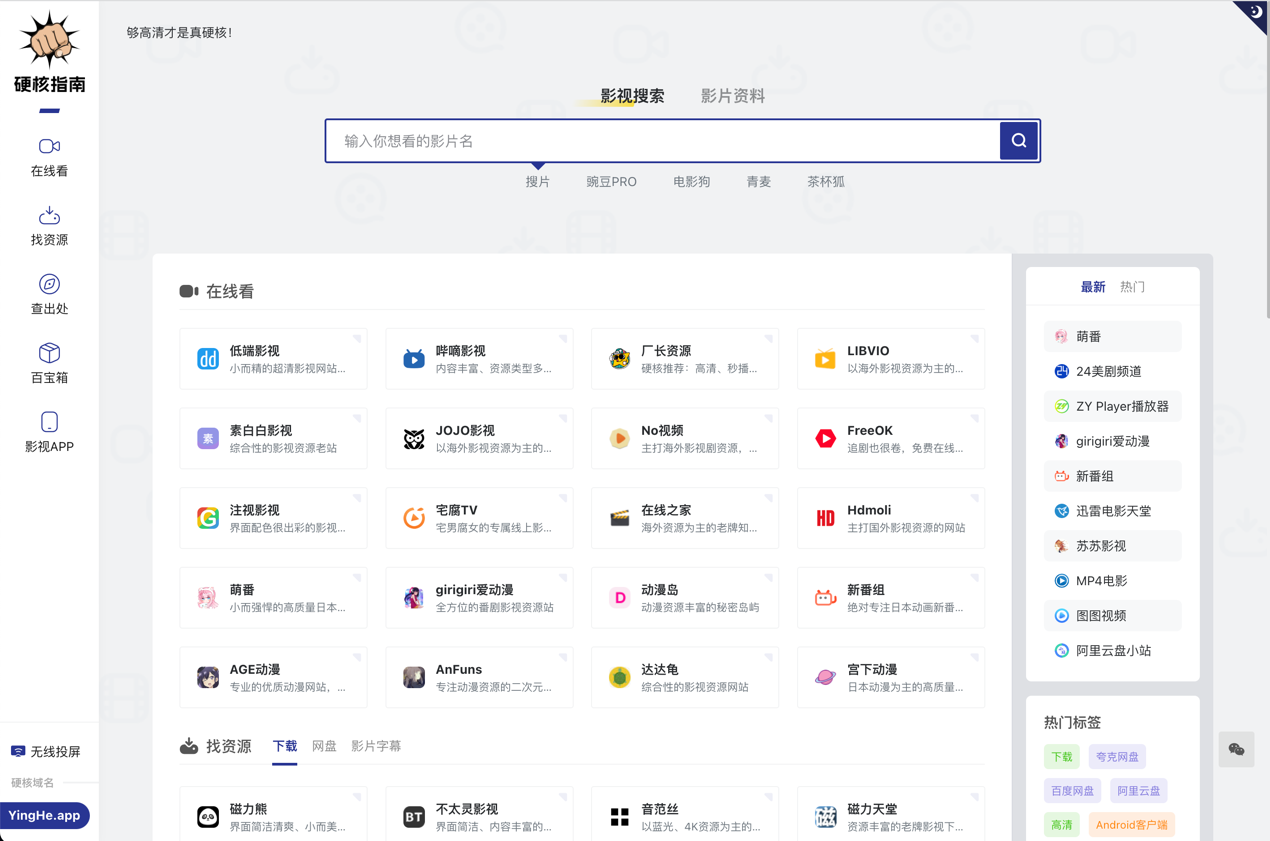1270x841 pixels.
Task: Open ZY Player播放器 in latest list
Action: pyautogui.click(x=1113, y=406)
